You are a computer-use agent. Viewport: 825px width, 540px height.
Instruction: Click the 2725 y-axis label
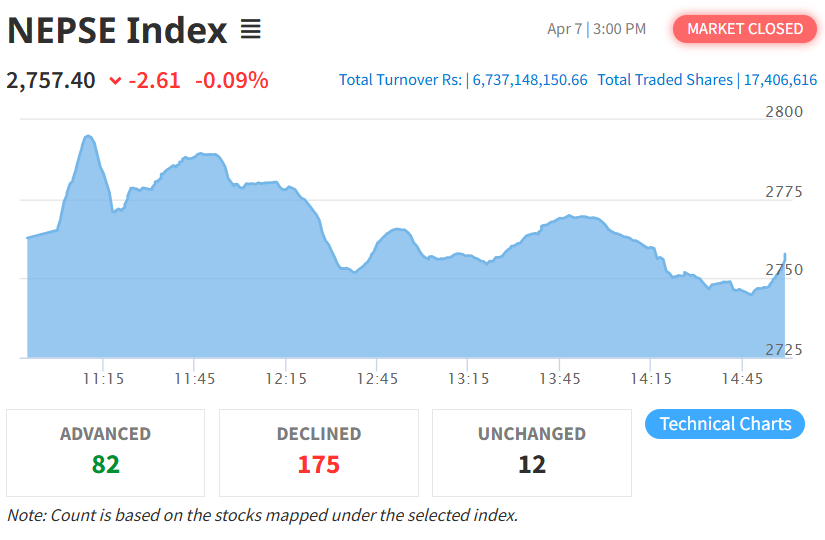tap(783, 349)
